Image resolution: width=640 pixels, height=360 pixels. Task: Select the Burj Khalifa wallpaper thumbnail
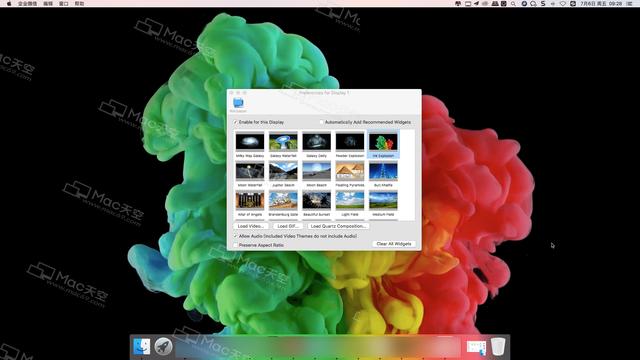(383, 171)
